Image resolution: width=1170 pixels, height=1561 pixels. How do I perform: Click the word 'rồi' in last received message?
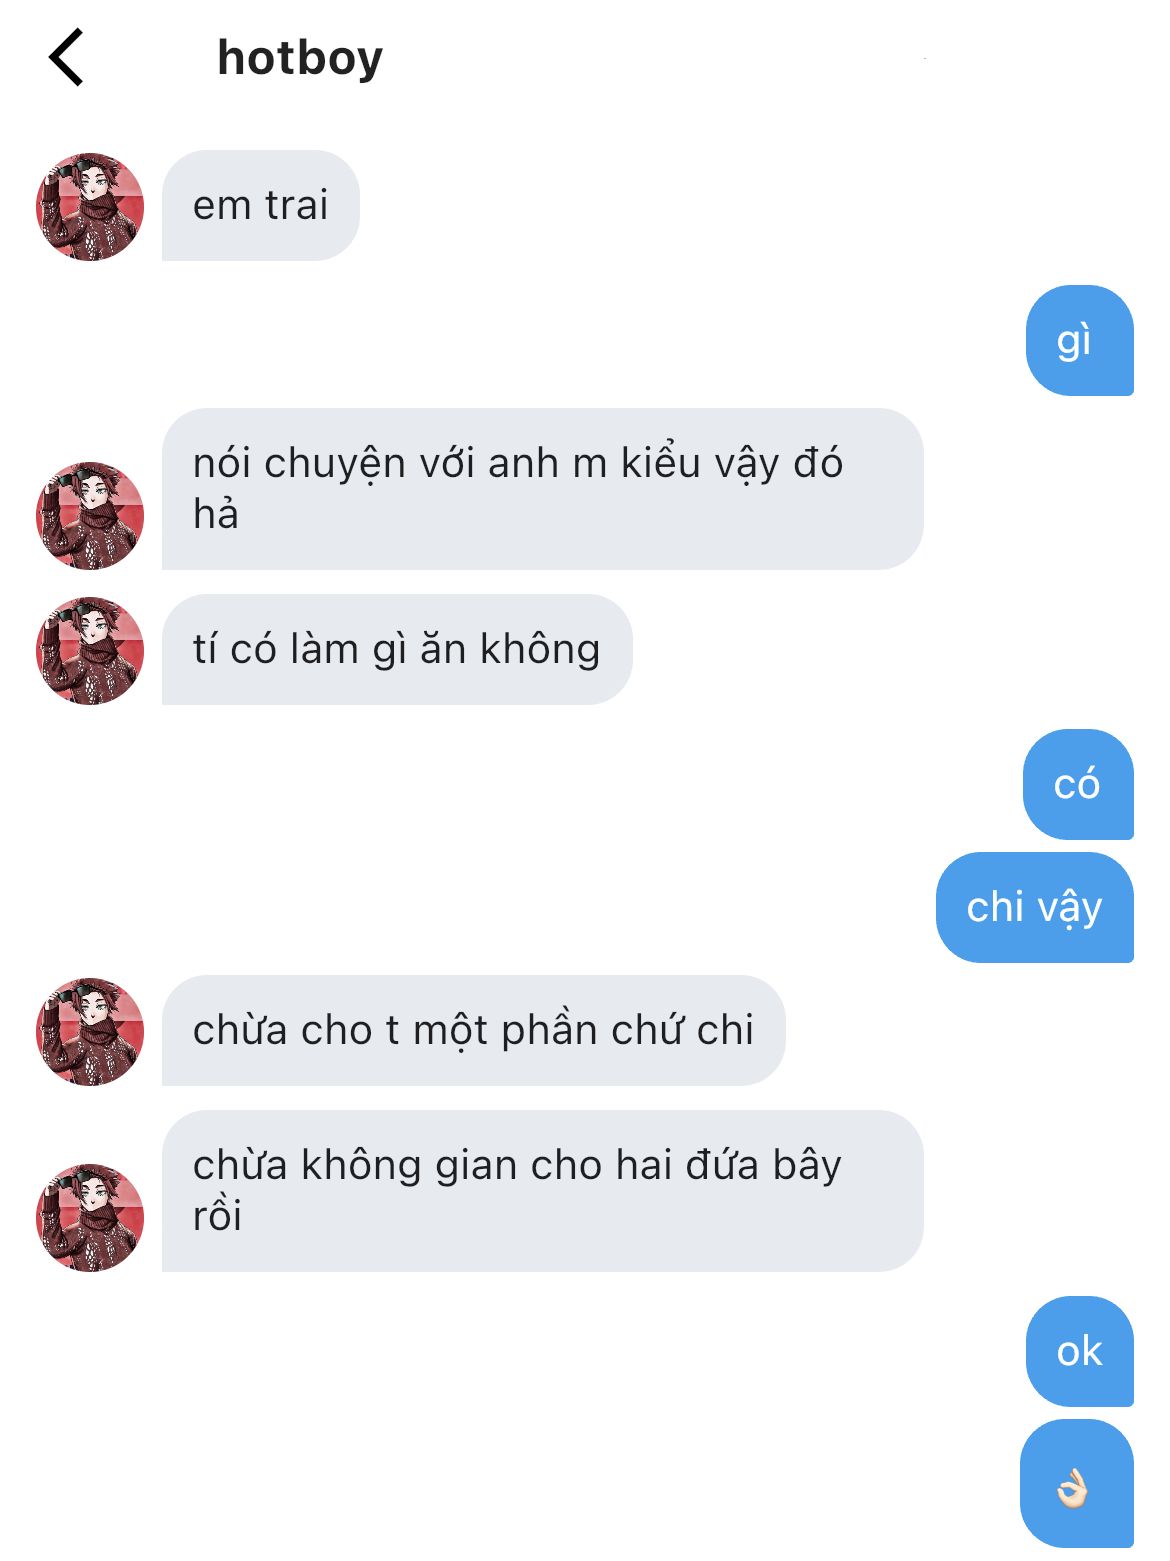pos(217,1216)
